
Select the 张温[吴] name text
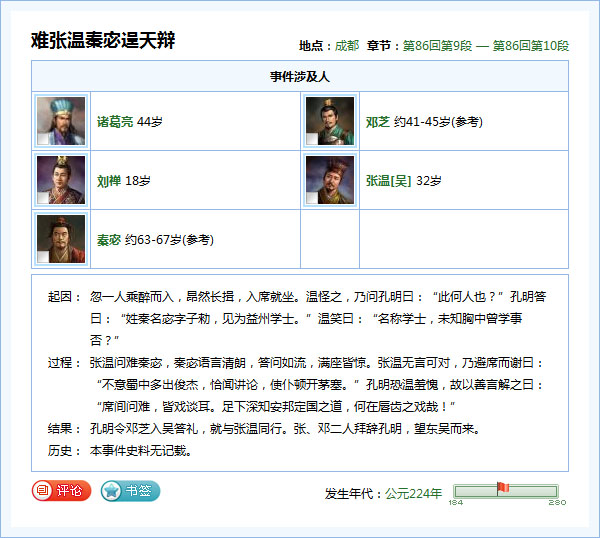(x=389, y=181)
